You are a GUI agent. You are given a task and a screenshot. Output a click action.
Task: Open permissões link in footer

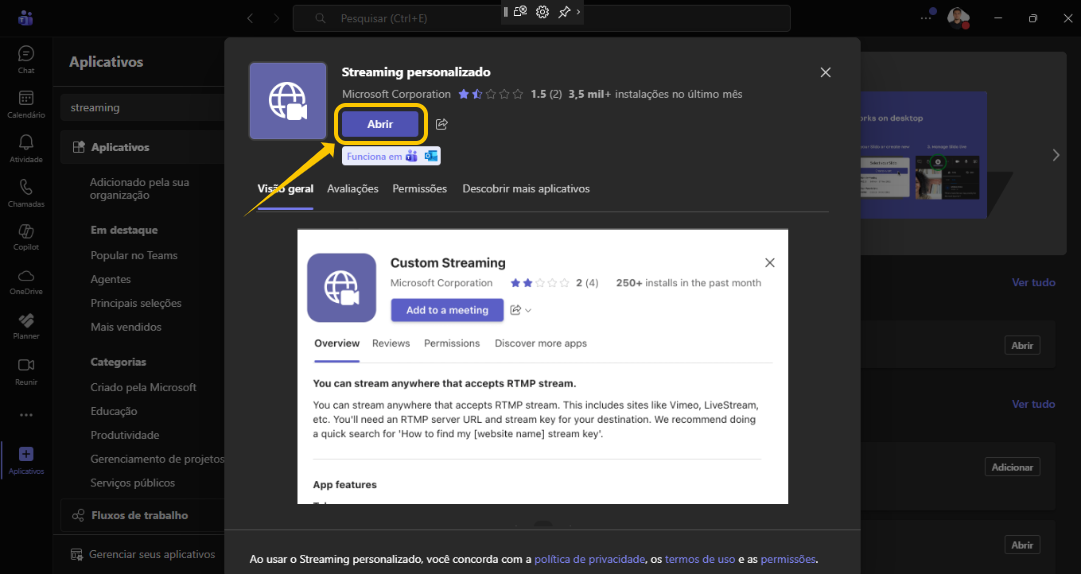(x=788, y=560)
